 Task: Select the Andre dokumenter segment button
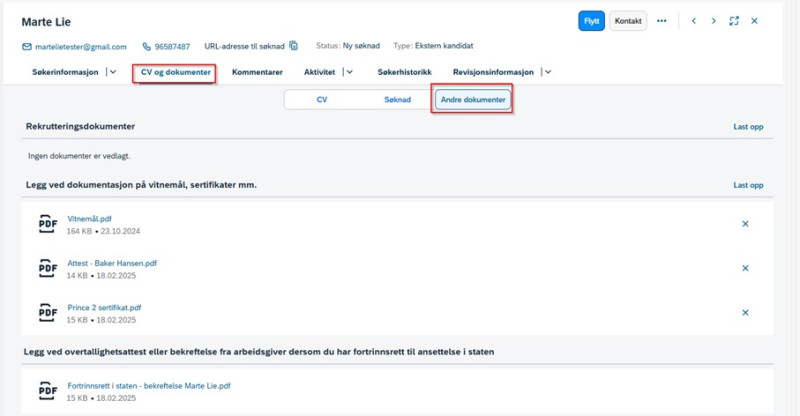pos(473,100)
